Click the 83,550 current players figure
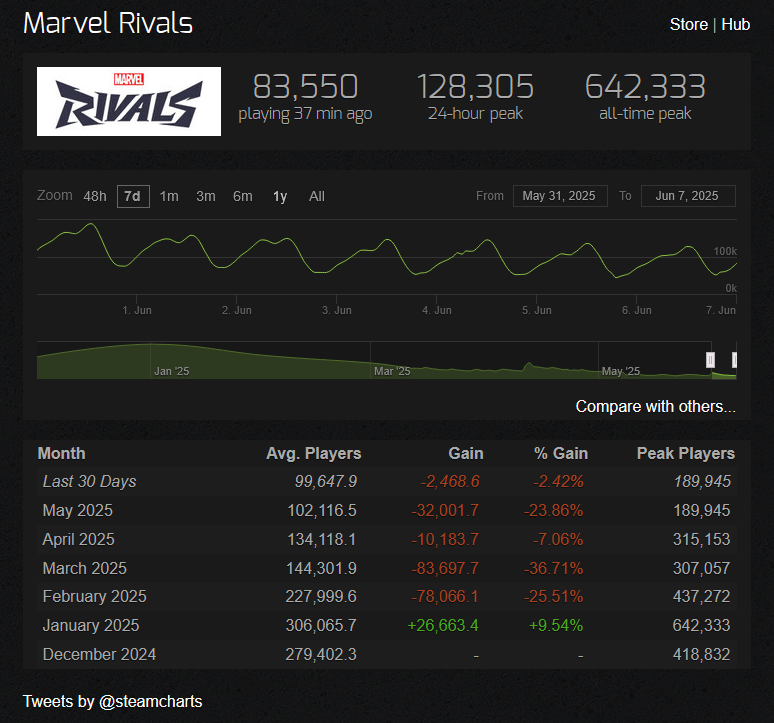Screen dimensions: 774x723 coord(306,86)
